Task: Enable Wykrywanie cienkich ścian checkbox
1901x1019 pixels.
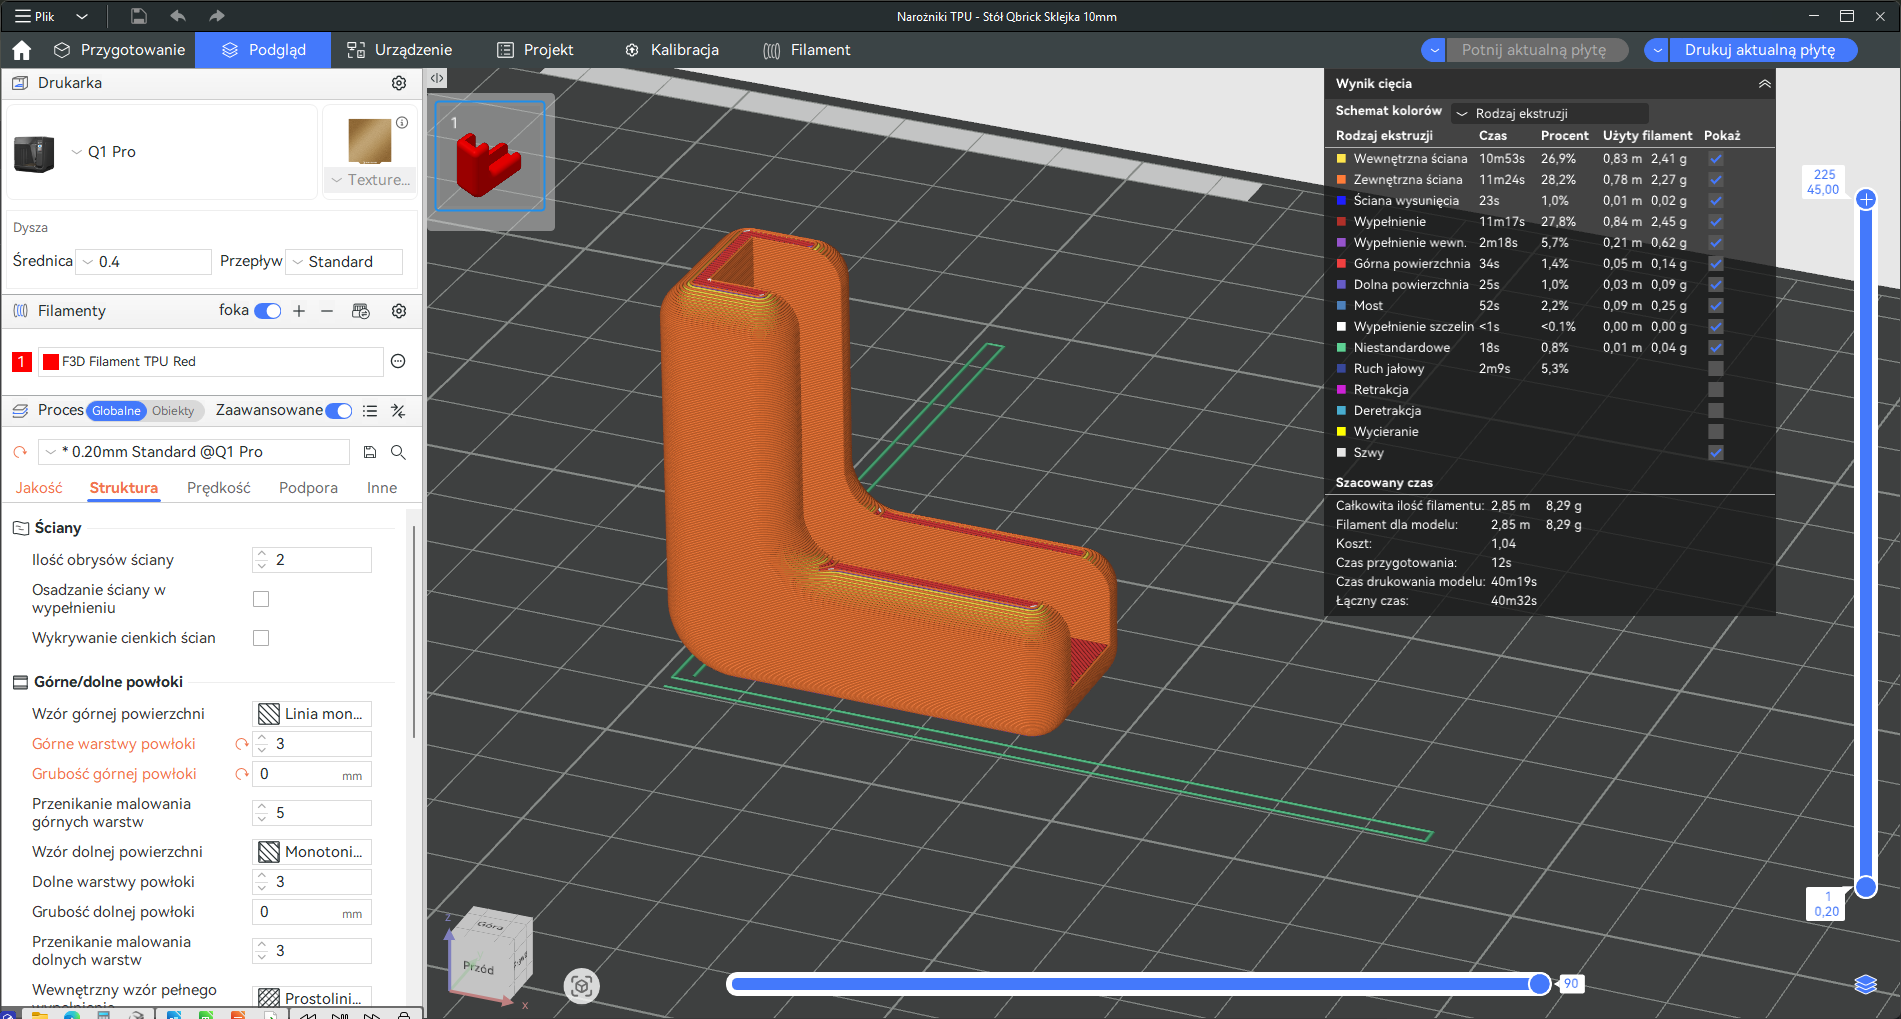Action: click(261, 638)
